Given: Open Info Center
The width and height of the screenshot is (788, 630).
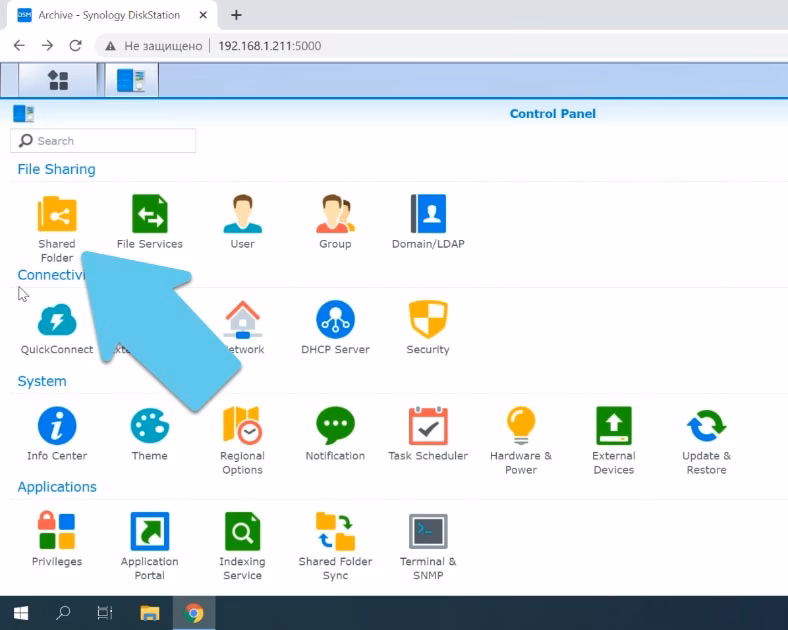Looking at the screenshot, I should point(57,427).
